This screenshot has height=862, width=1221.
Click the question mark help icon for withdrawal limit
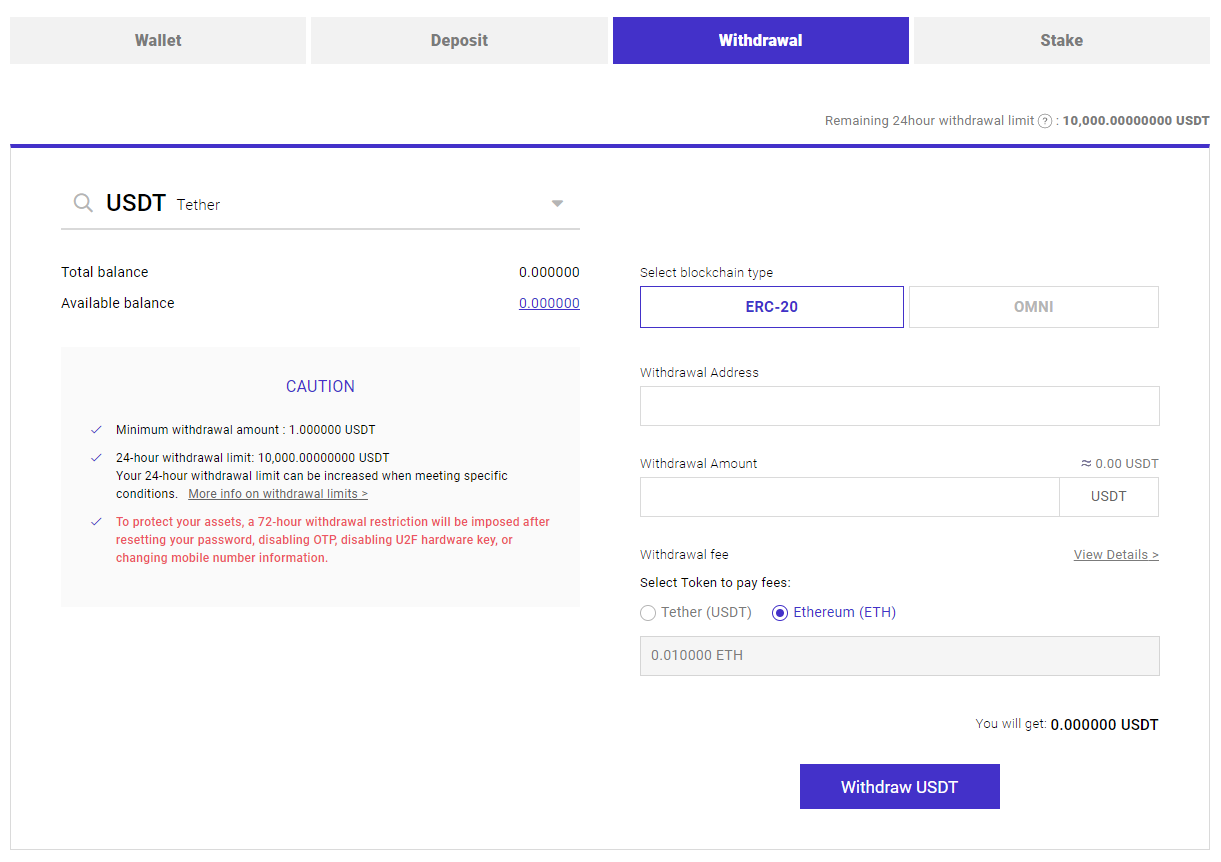[x=1045, y=121]
